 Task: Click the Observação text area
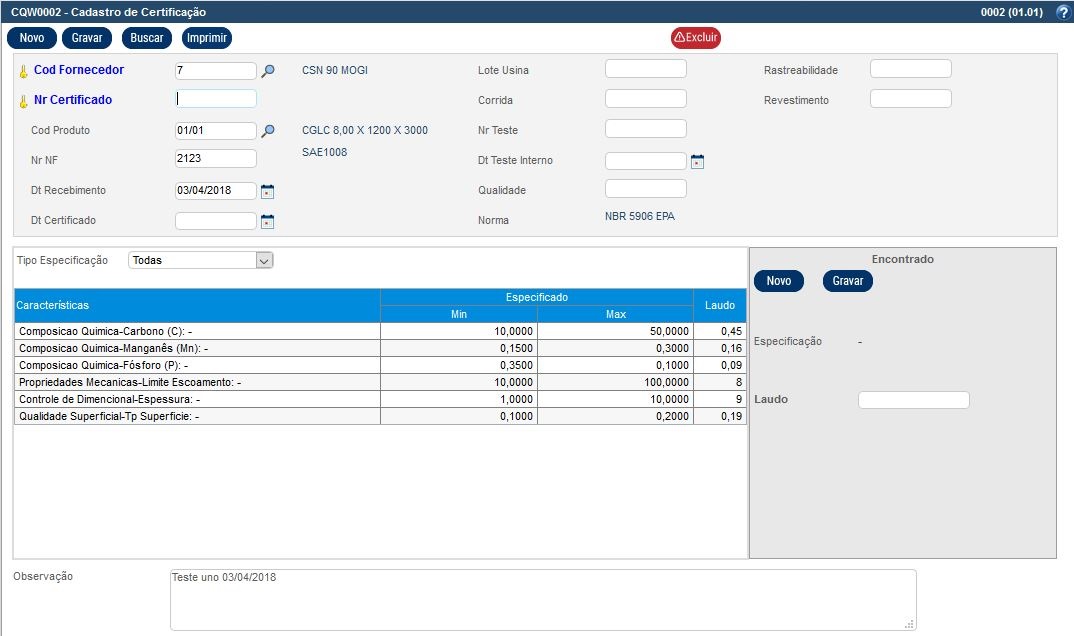pos(542,599)
